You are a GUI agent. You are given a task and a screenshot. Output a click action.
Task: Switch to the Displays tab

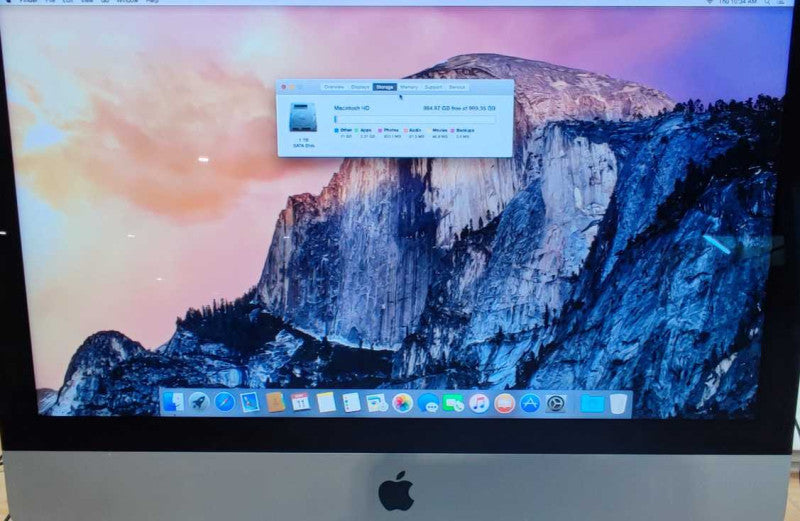click(360, 87)
